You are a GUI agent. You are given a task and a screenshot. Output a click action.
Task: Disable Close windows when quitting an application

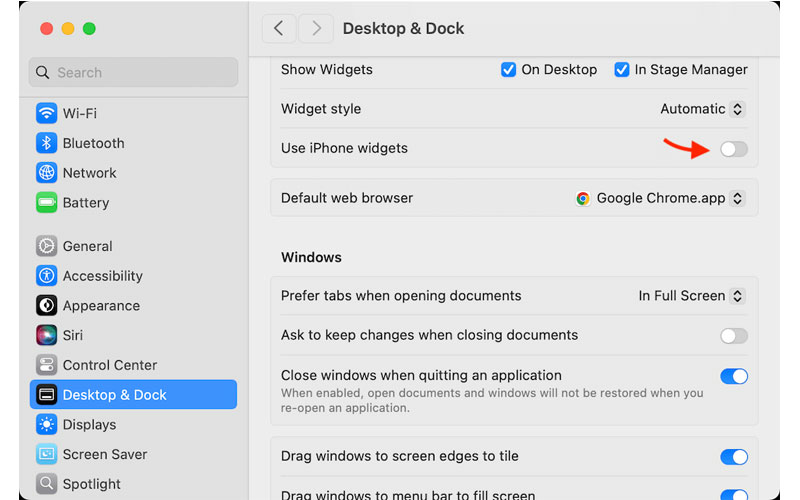[x=734, y=376]
